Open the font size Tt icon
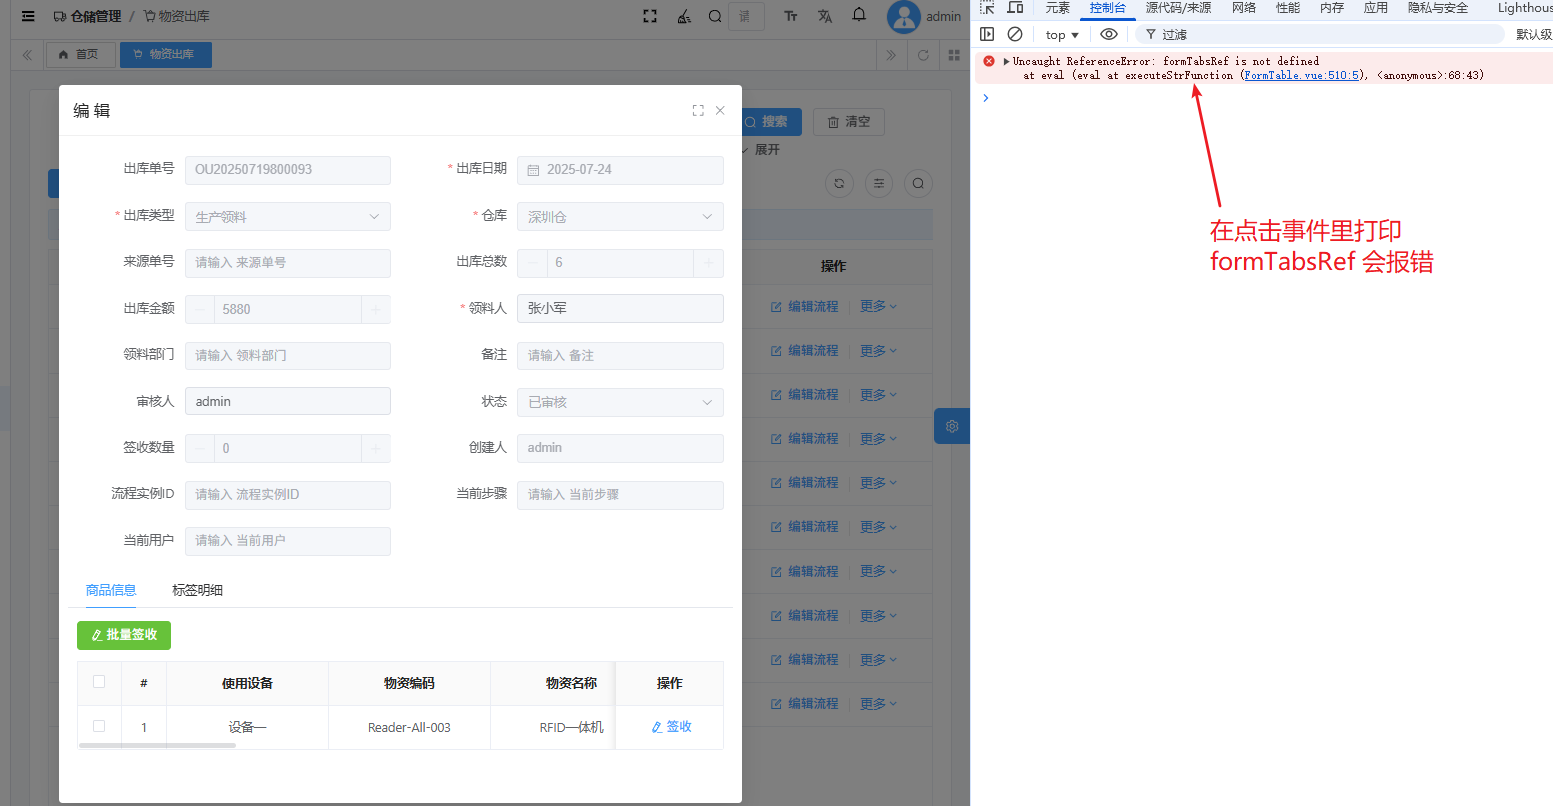The height and width of the screenshot is (806, 1553). (791, 16)
